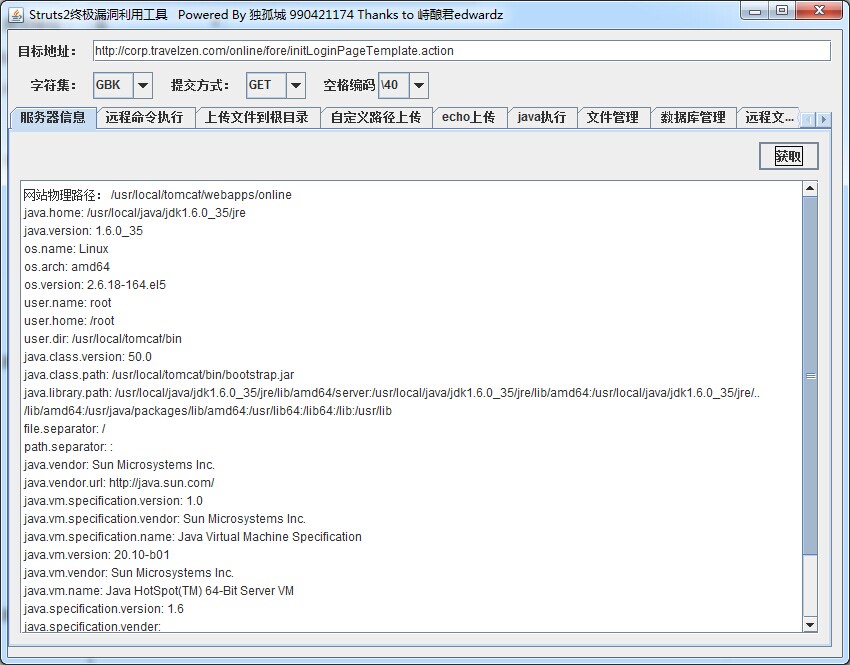
Task: Click the java.class.path line
Action: pyautogui.click(x=159, y=375)
